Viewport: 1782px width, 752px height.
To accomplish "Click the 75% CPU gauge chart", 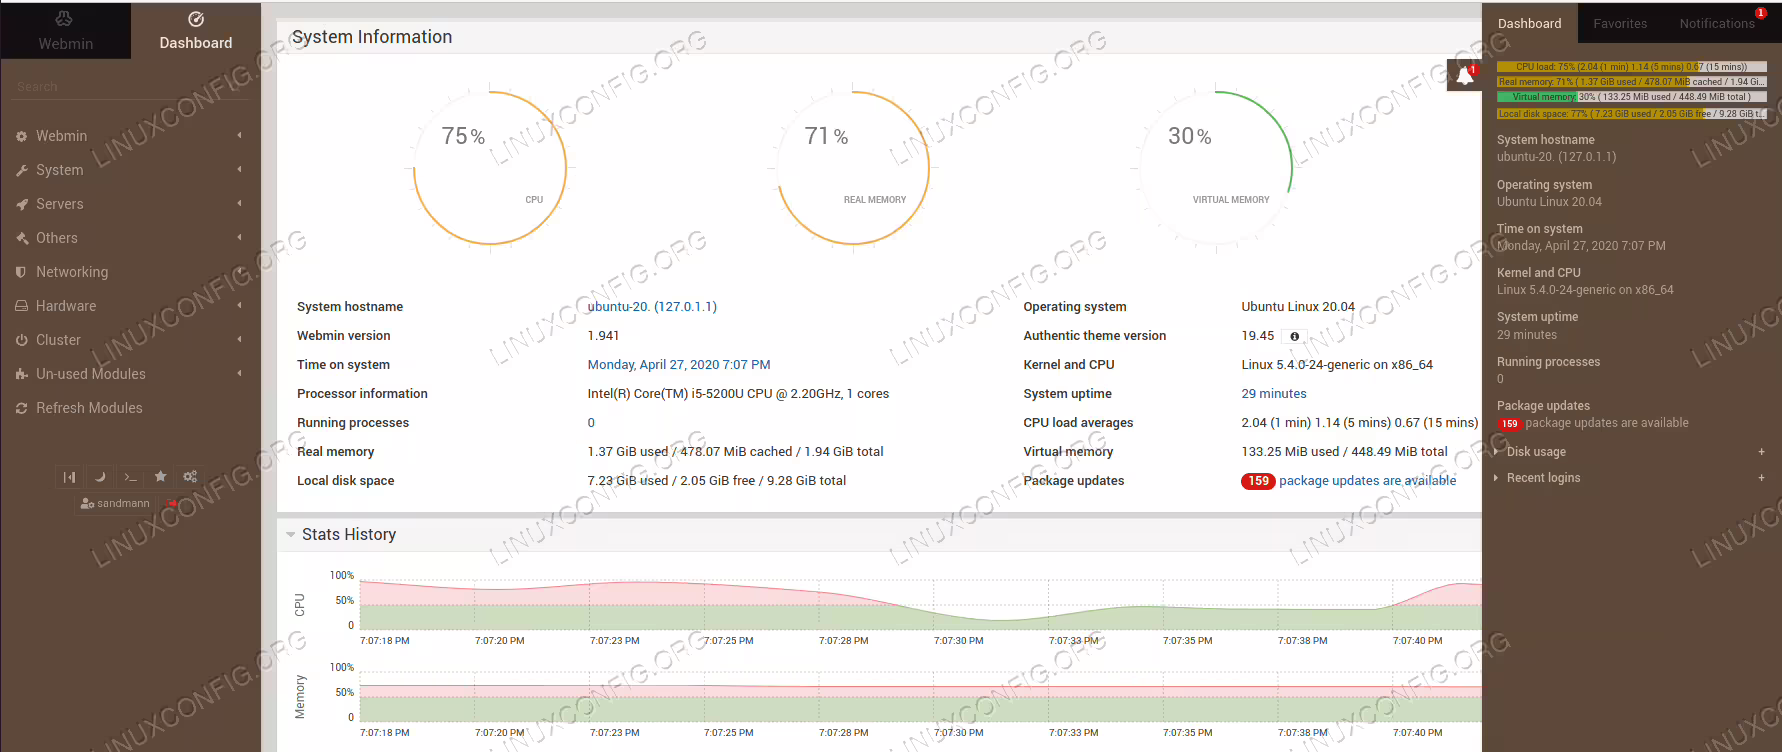I will point(490,167).
